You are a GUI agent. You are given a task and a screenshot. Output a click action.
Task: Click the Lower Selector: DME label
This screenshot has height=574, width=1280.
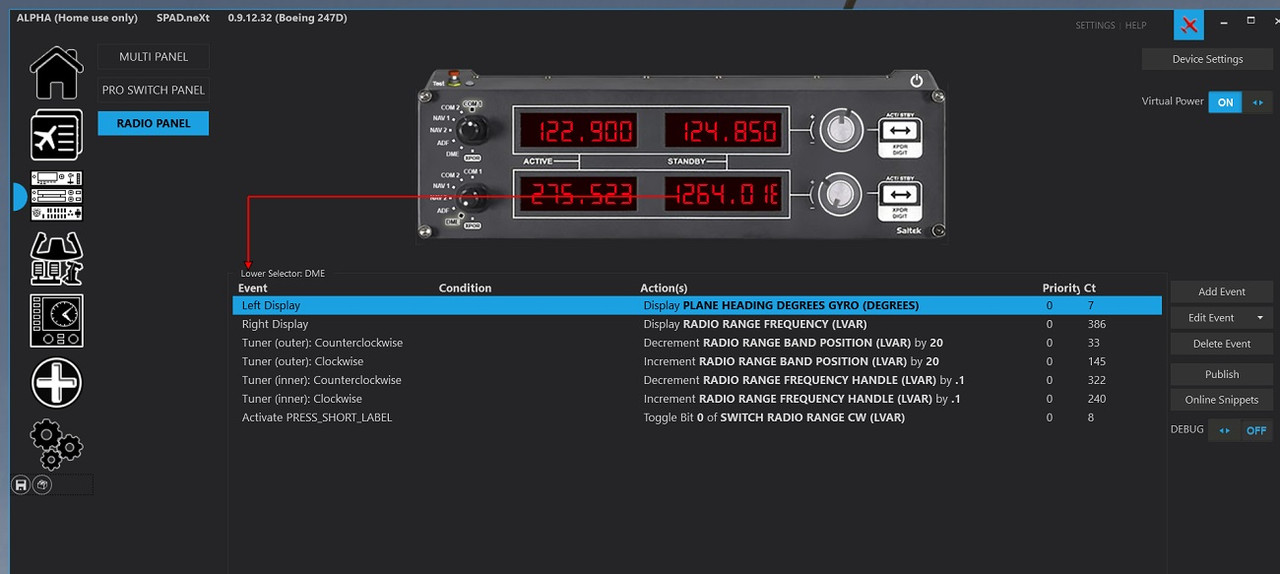tap(282, 273)
